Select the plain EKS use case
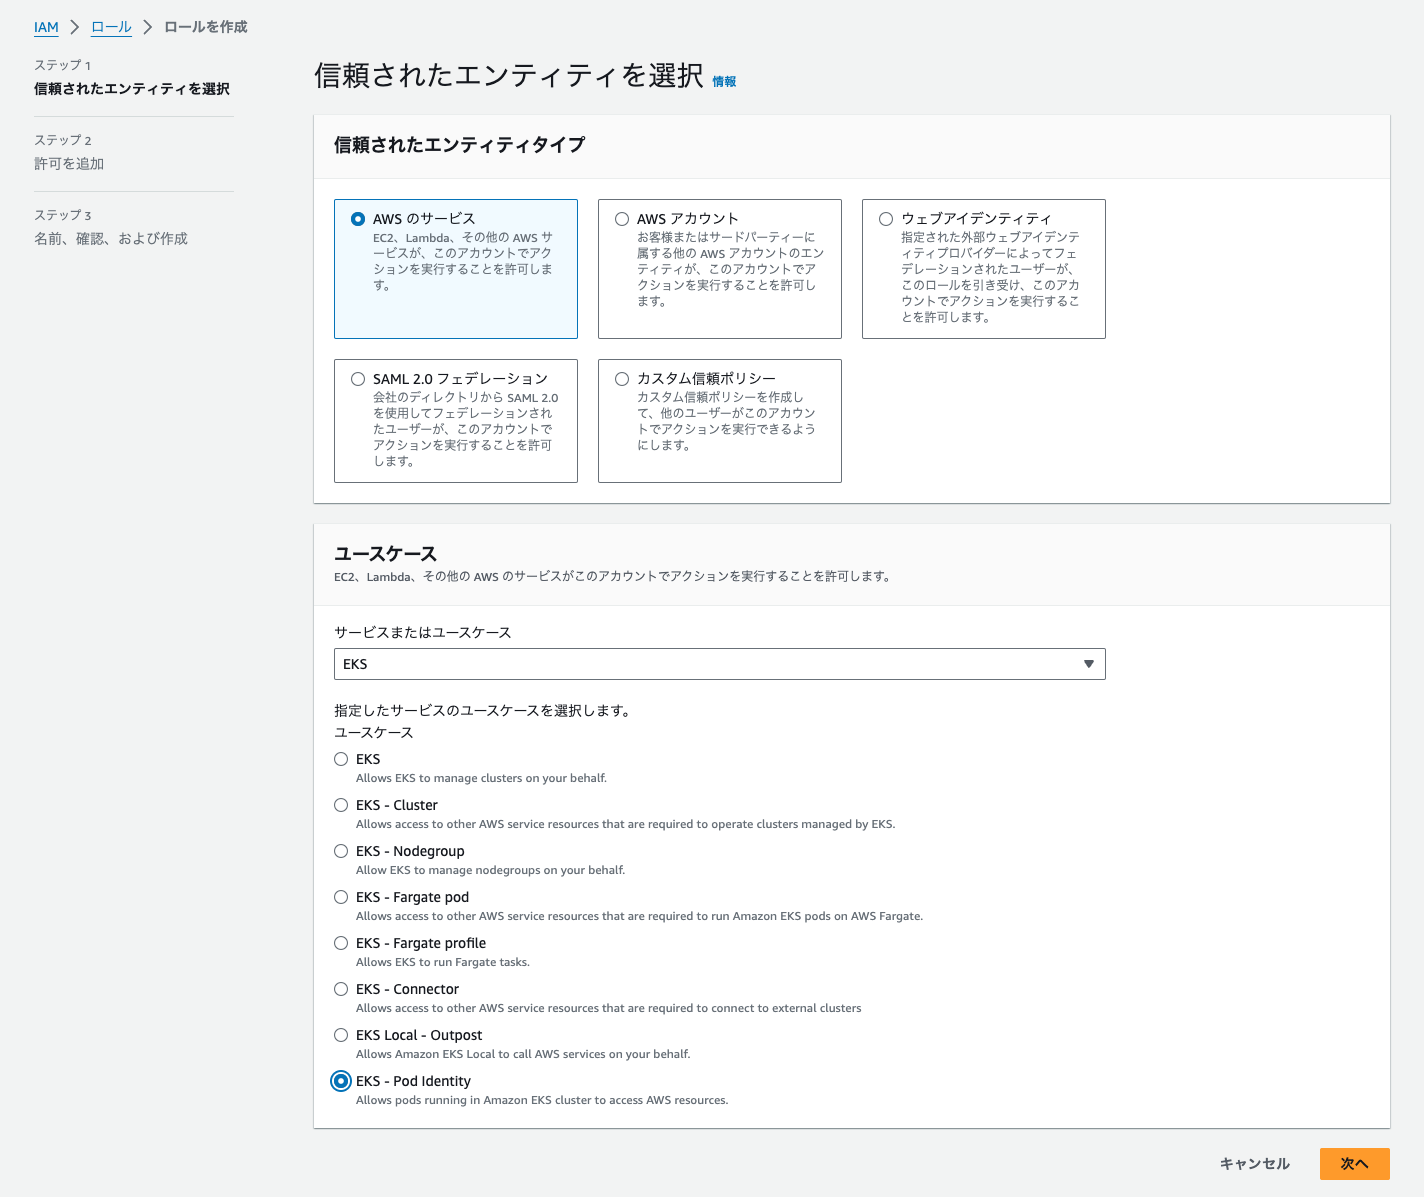The height and width of the screenshot is (1197, 1424). (x=341, y=759)
